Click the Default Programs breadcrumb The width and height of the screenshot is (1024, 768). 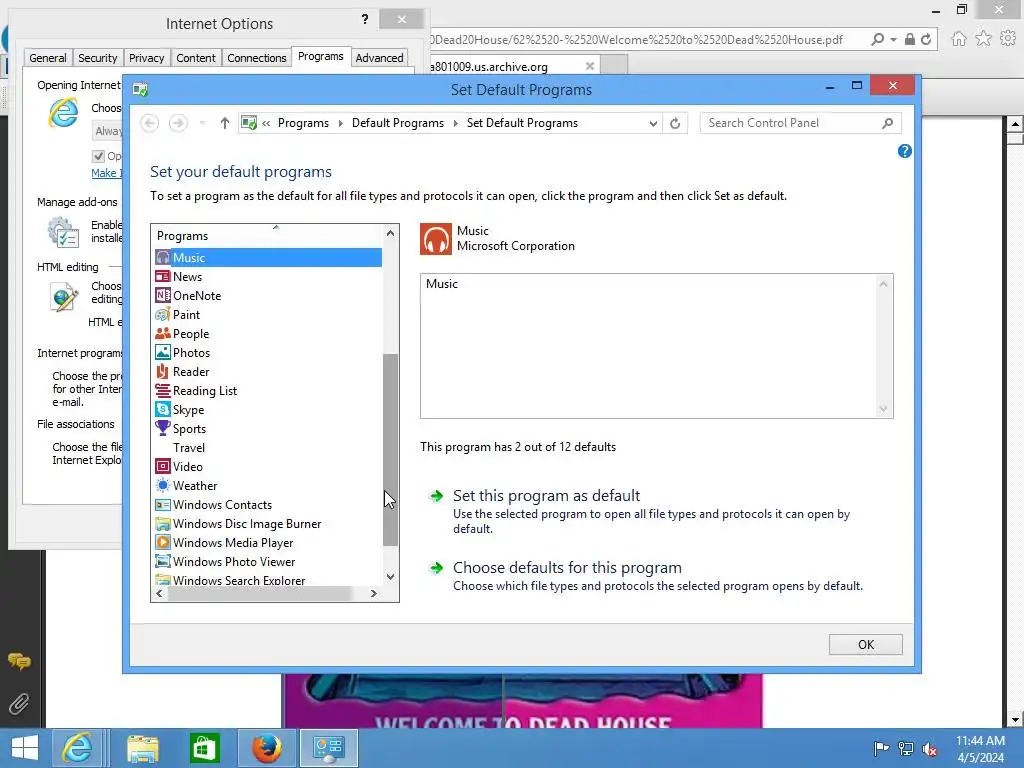(397, 123)
